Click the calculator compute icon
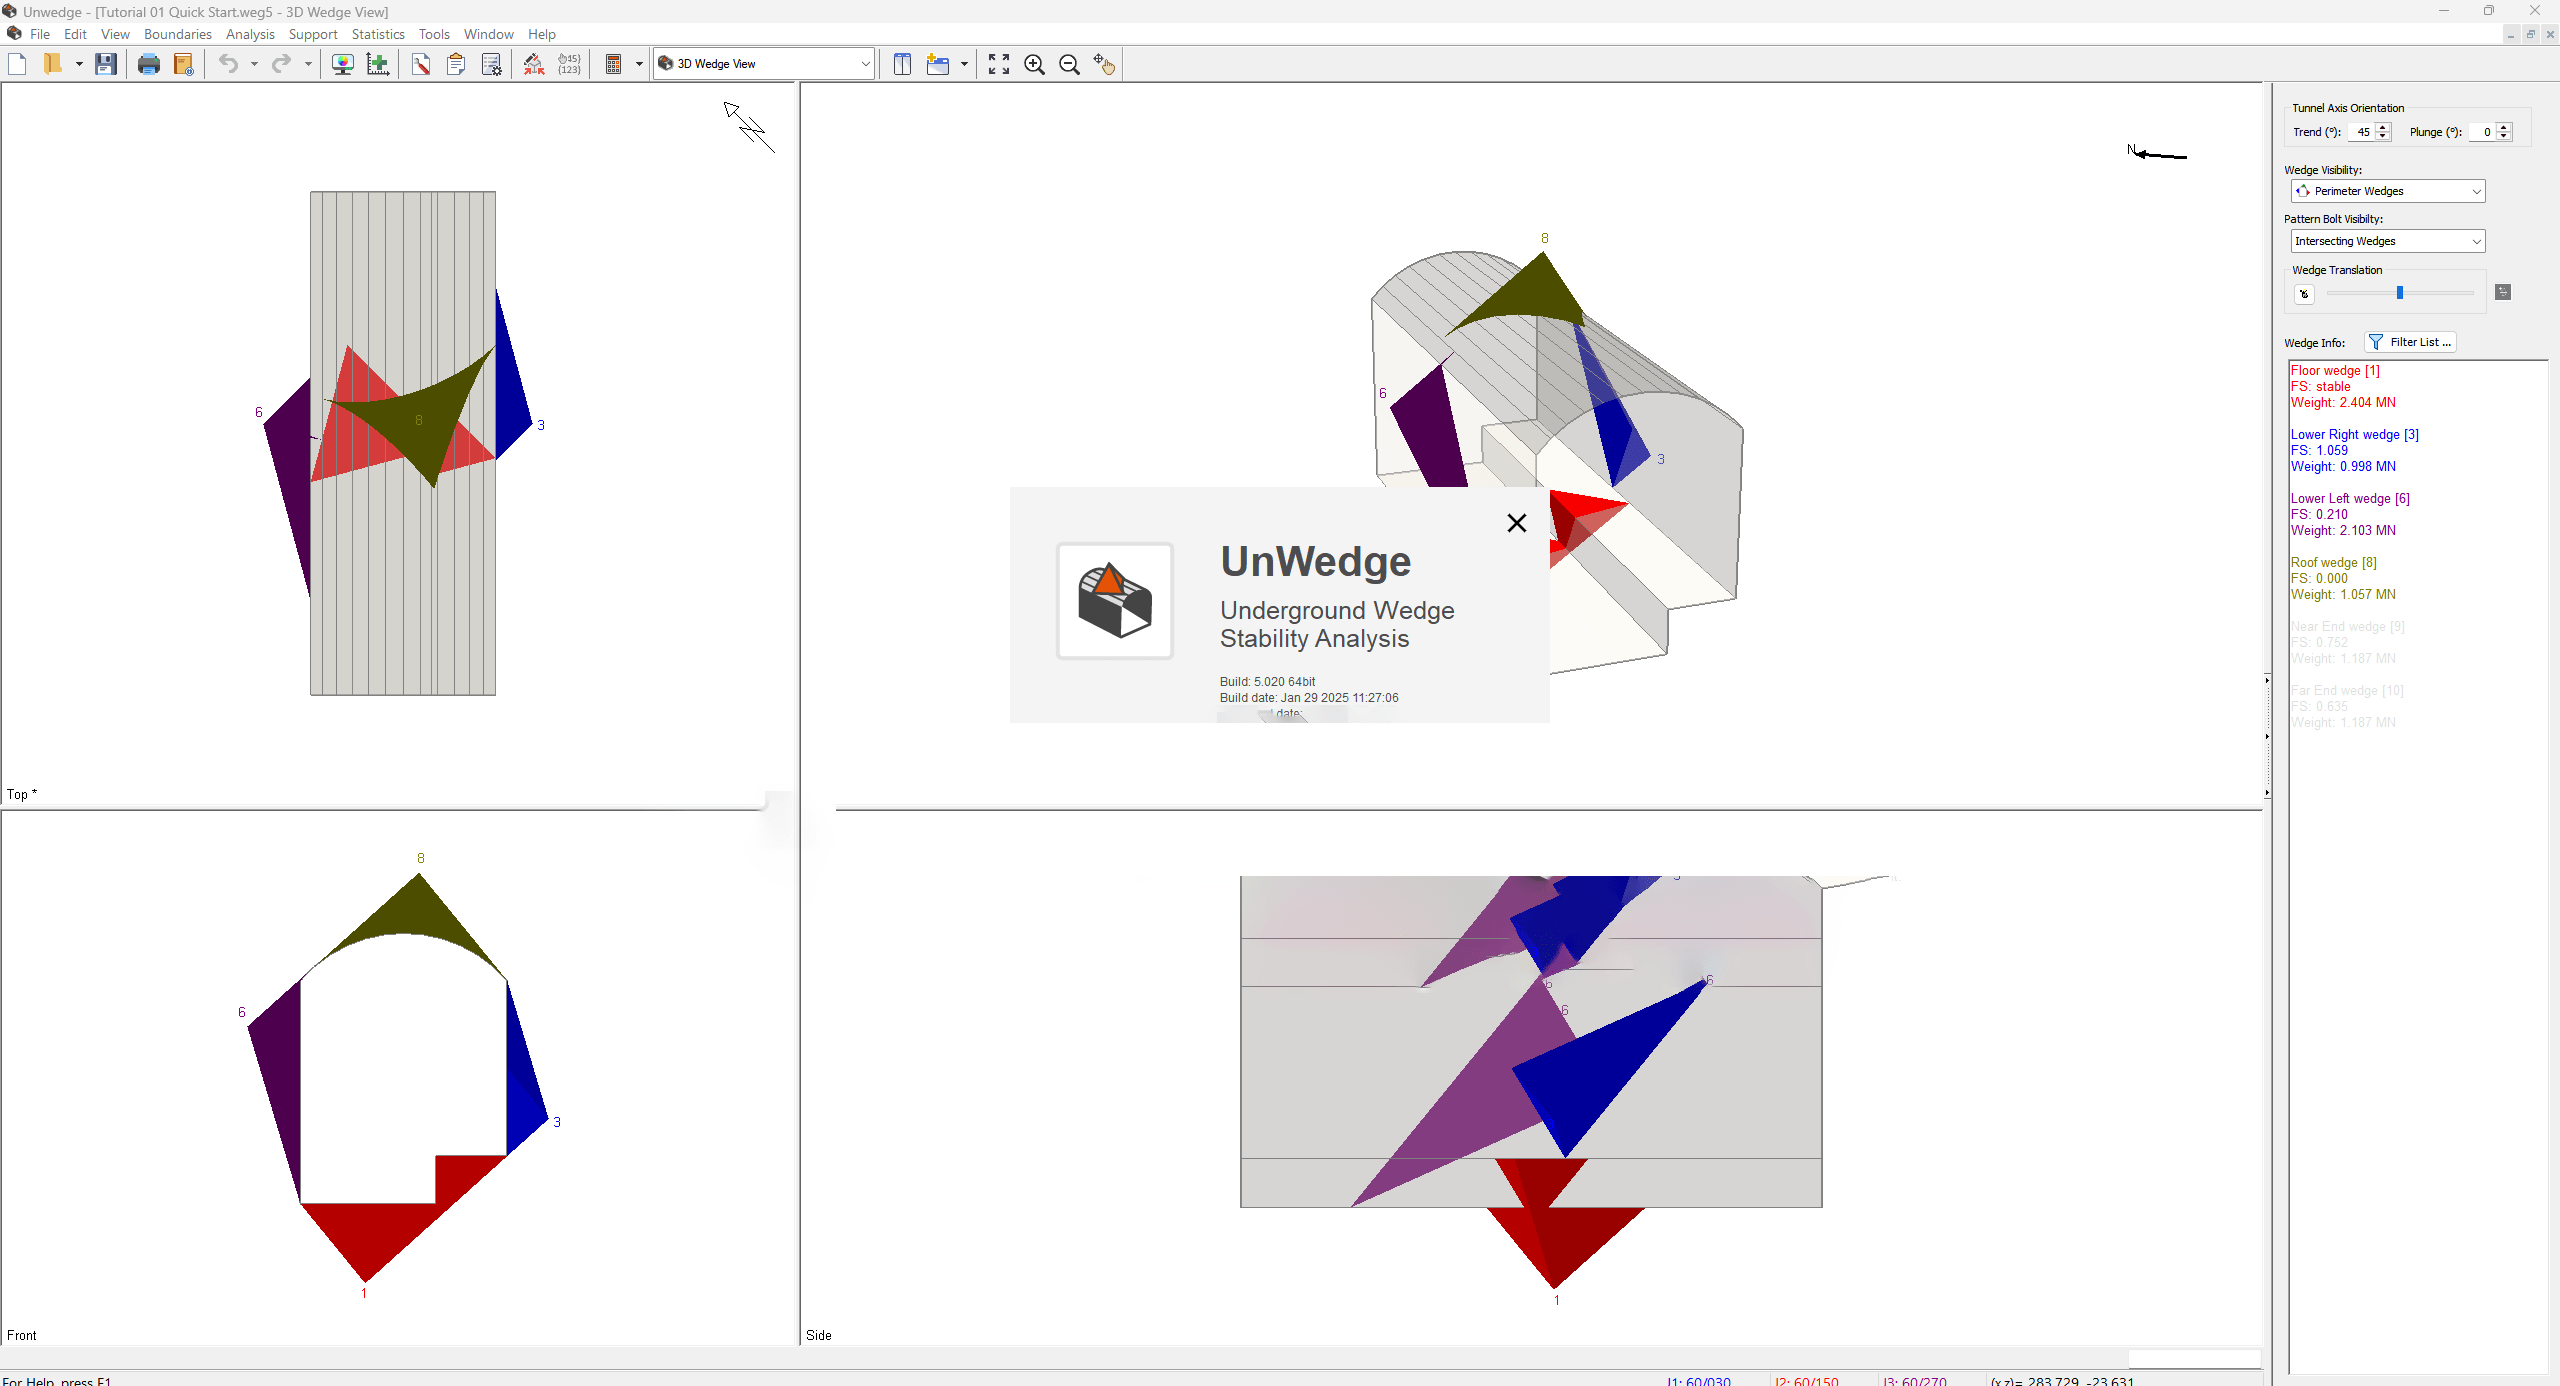The width and height of the screenshot is (2560, 1386). coord(613,64)
